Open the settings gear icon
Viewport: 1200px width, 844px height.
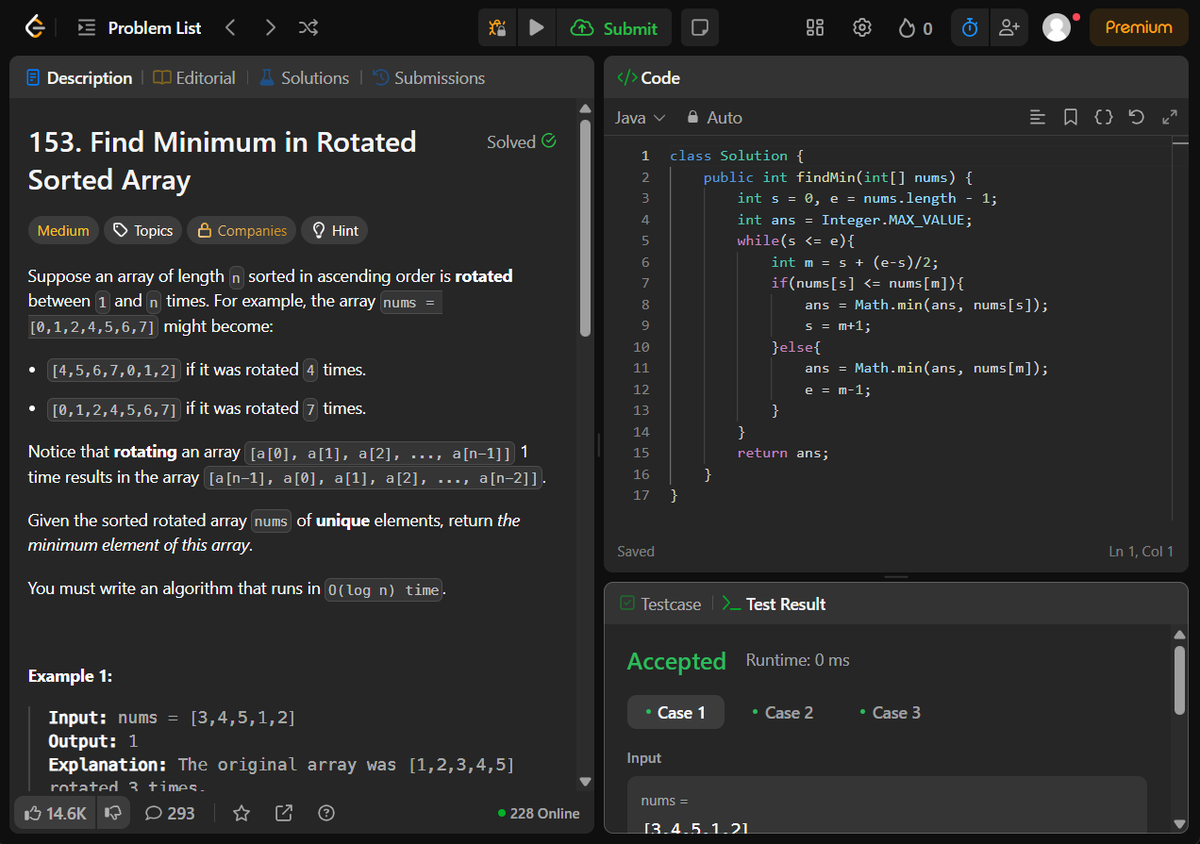(x=862, y=28)
